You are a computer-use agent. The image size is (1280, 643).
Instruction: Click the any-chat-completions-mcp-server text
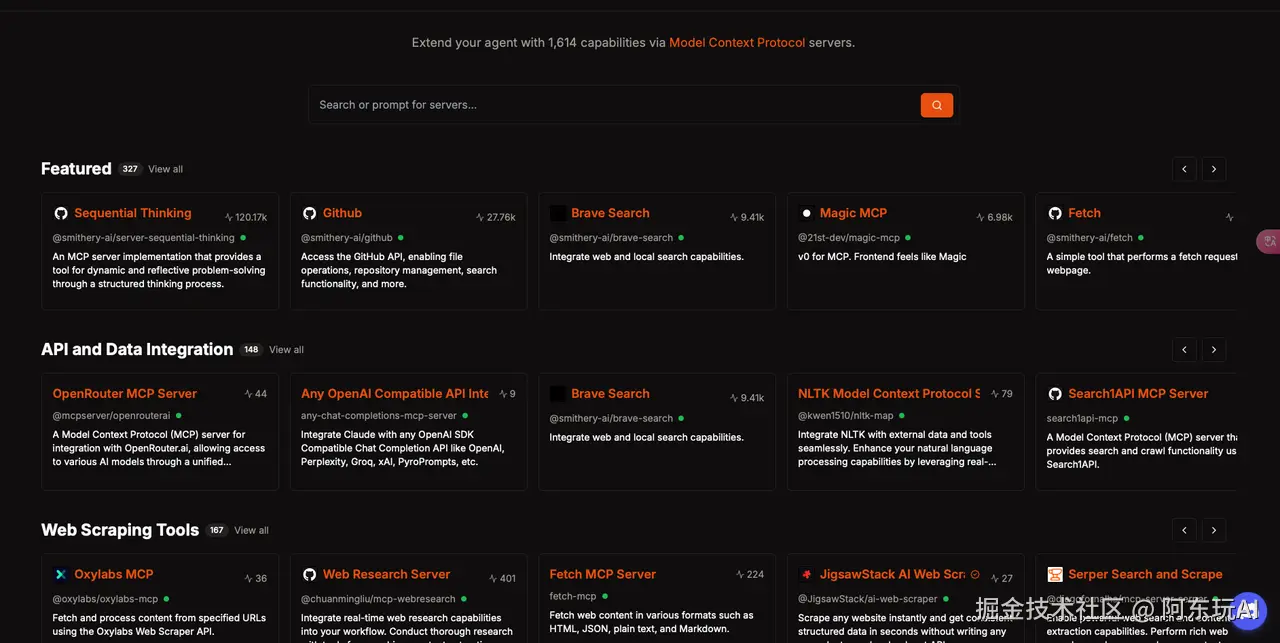[x=379, y=415]
